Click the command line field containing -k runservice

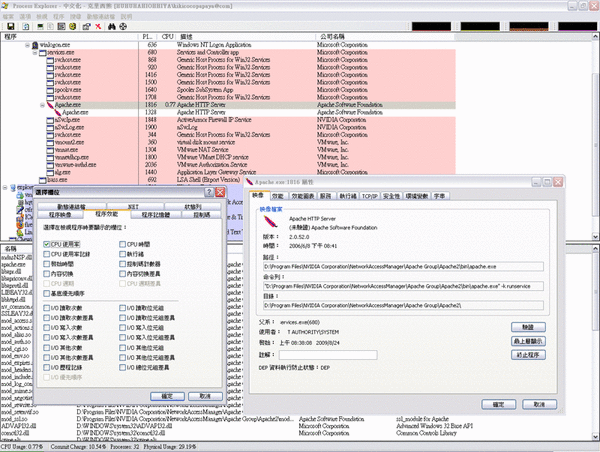point(403,286)
